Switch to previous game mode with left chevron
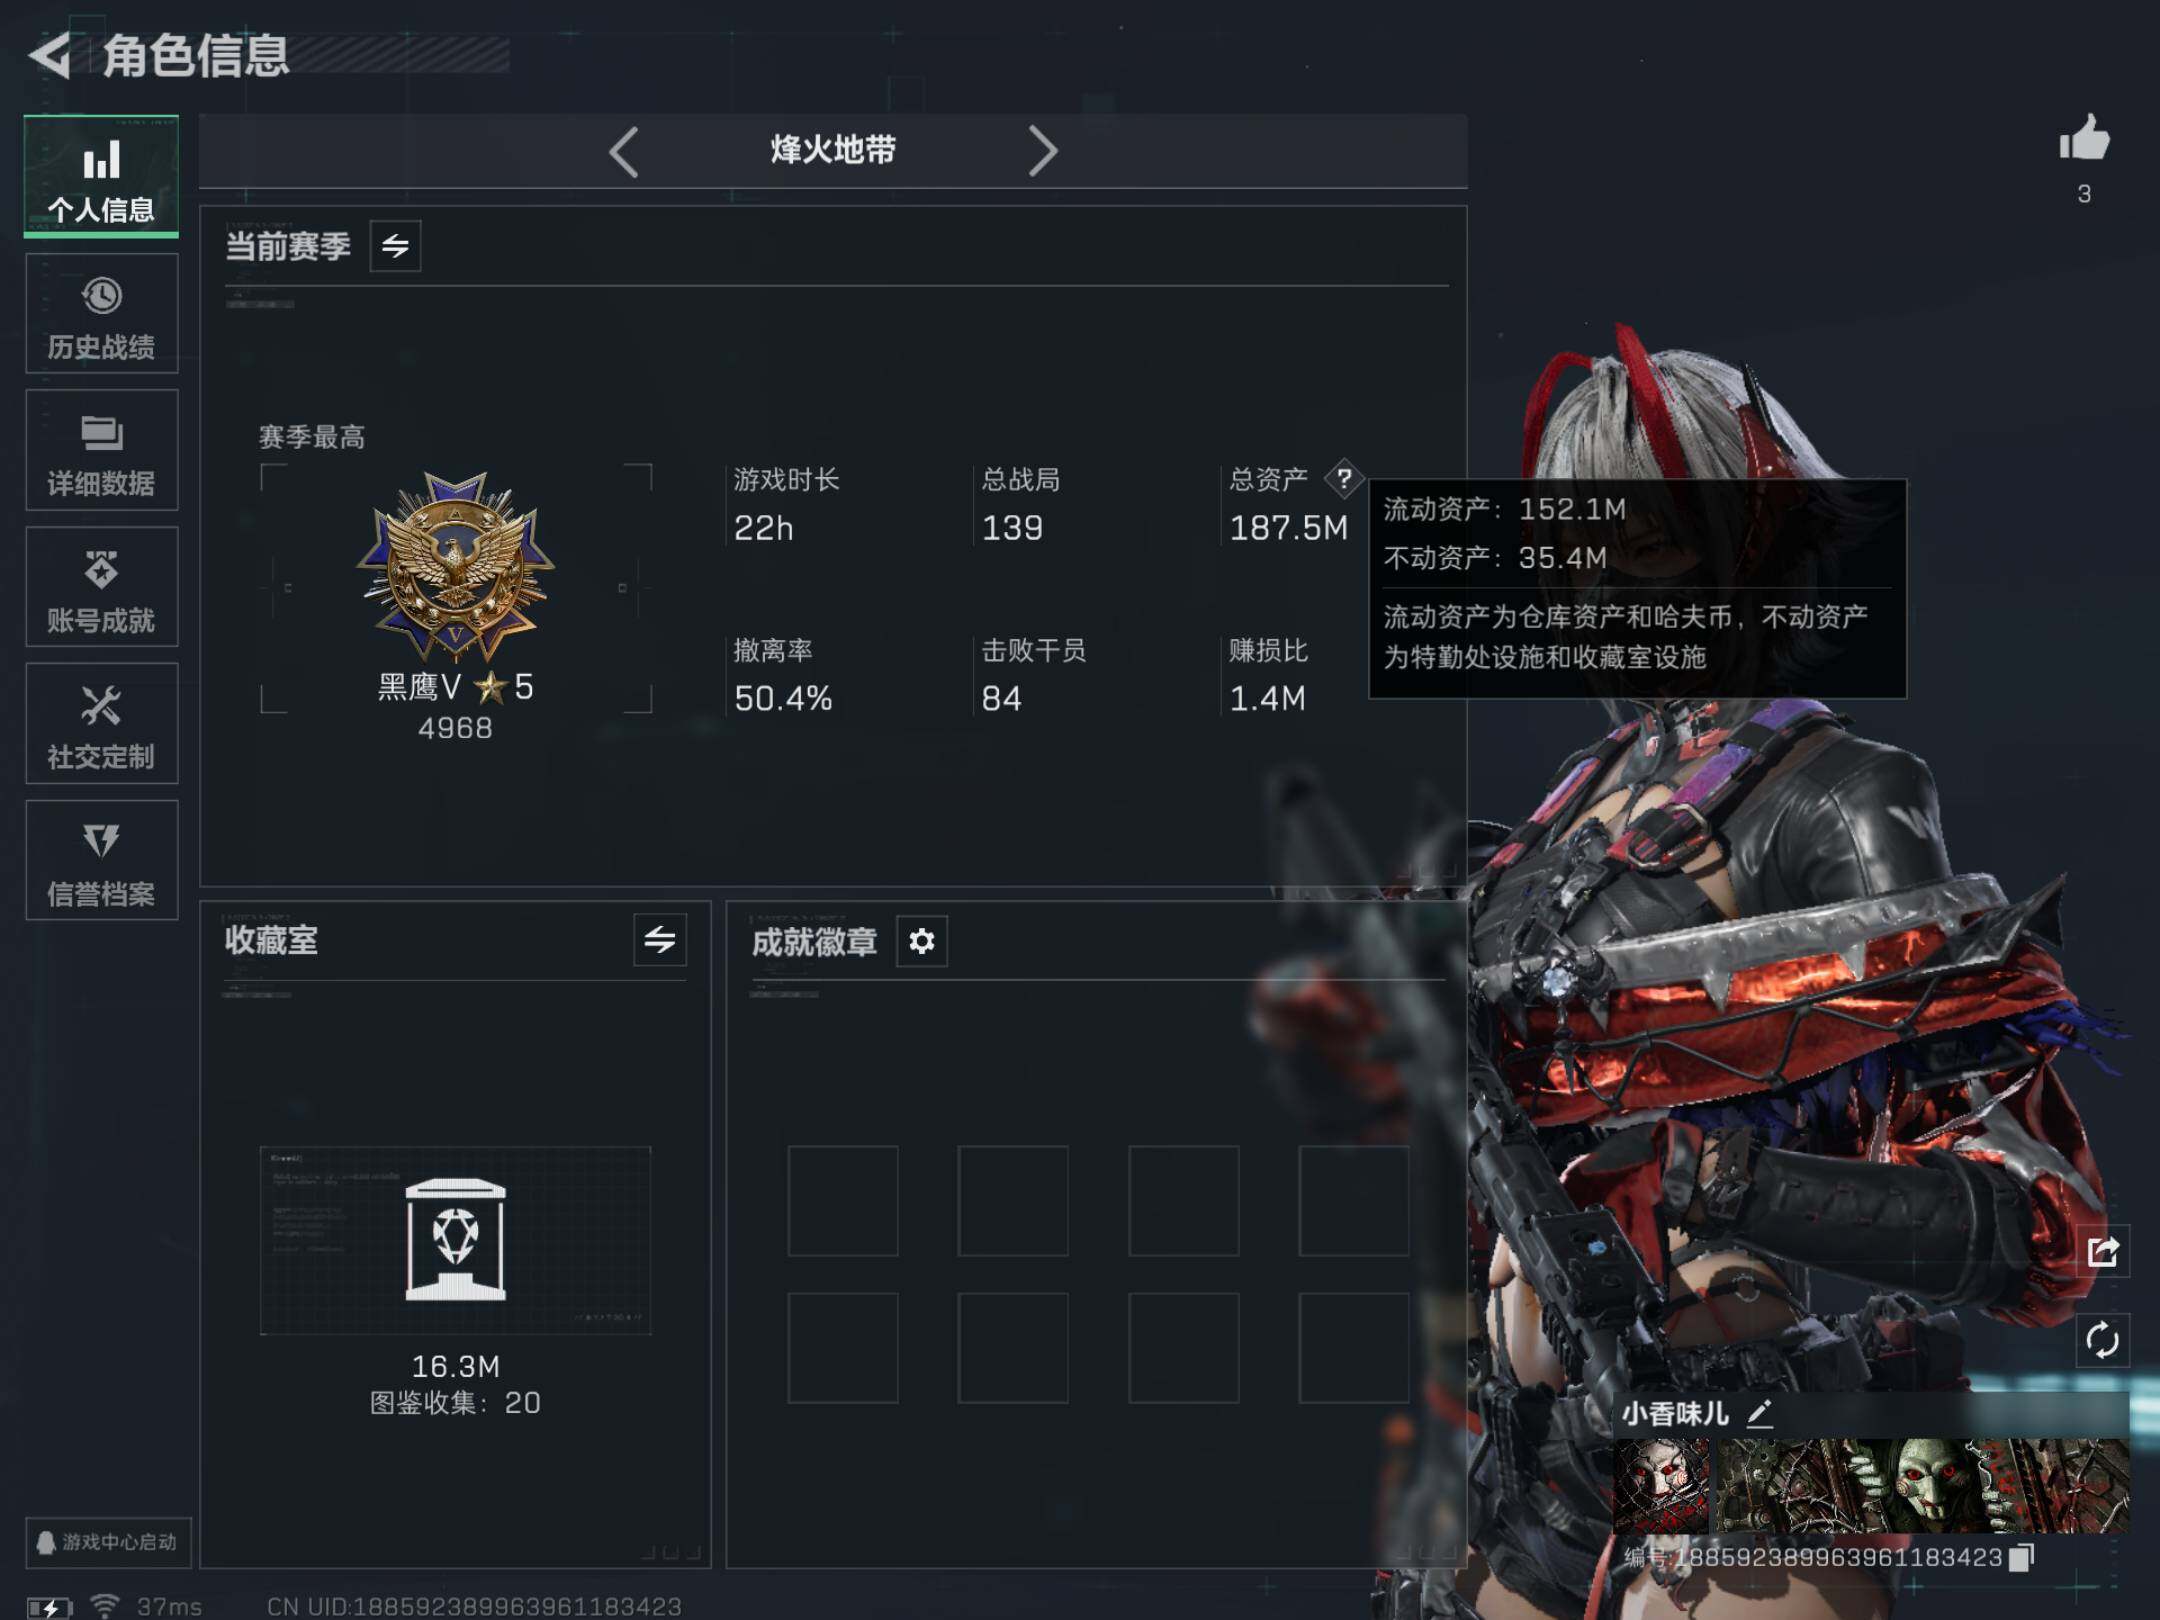 click(x=624, y=152)
